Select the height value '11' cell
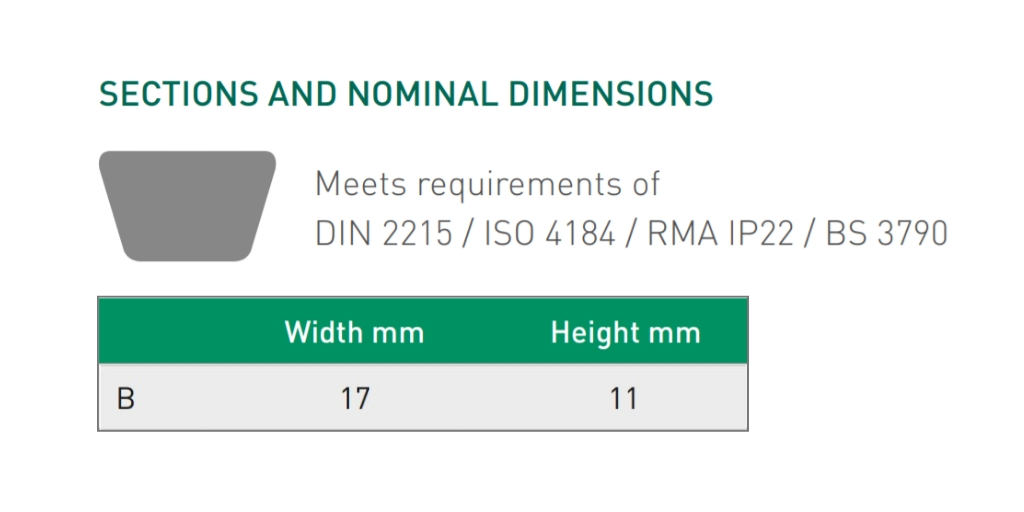 click(624, 398)
